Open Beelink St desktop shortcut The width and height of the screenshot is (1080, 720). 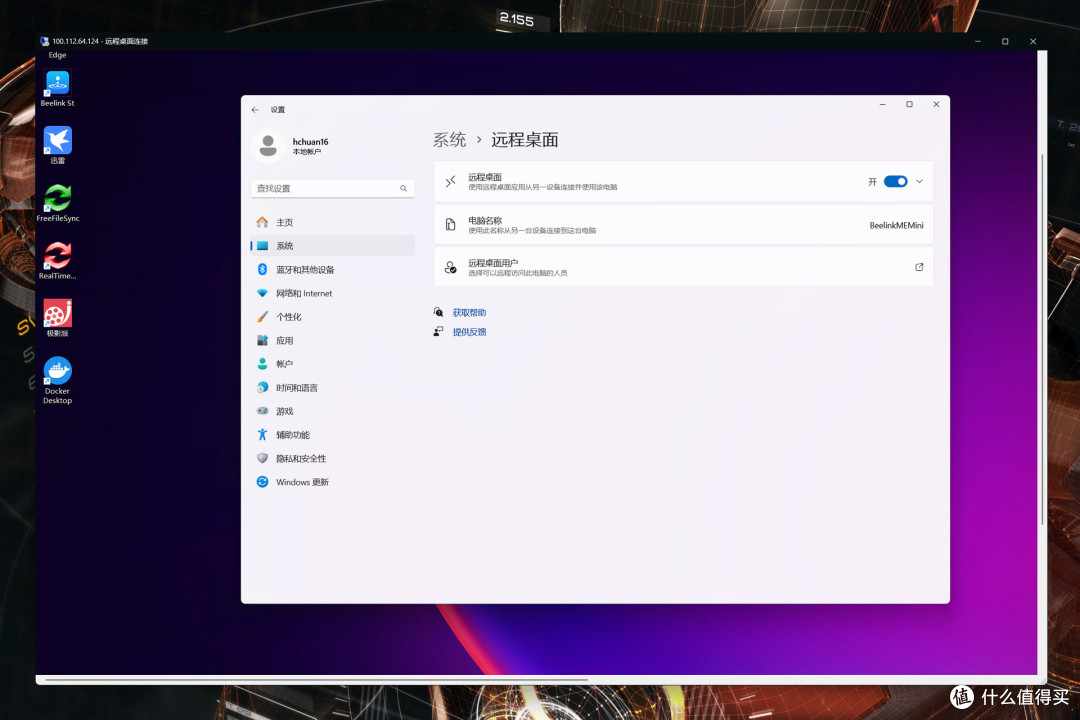pyautogui.click(x=57, y=89)
